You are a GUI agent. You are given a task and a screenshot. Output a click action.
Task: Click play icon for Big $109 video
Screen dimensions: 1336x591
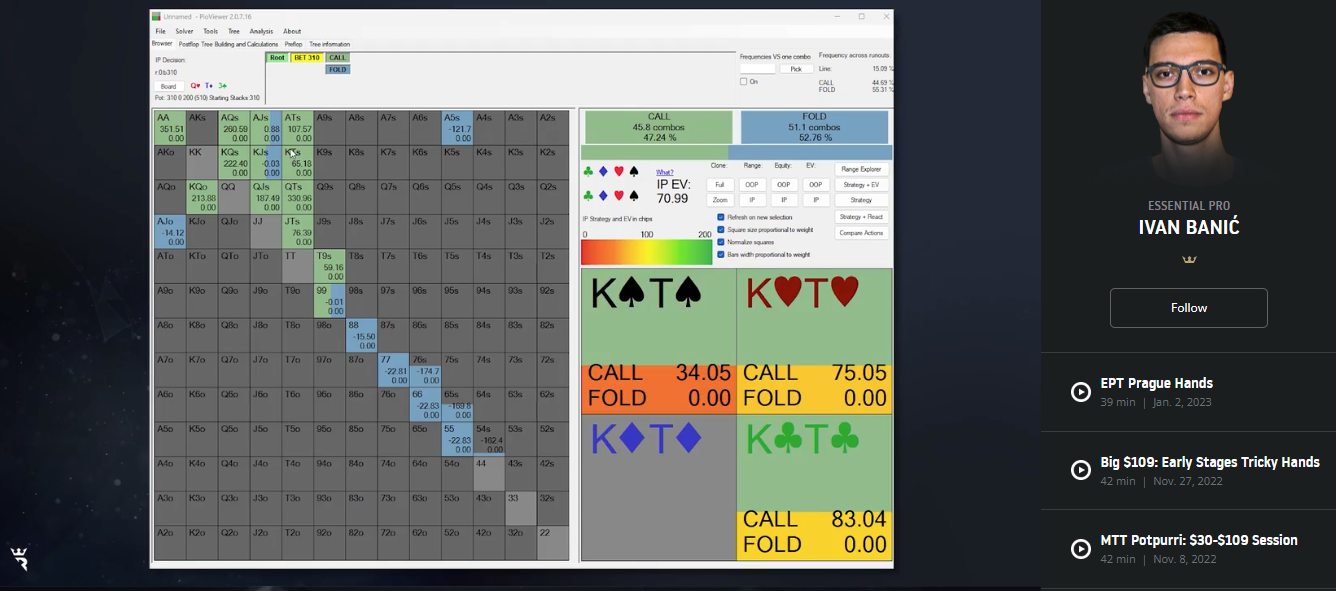click(x=1081, y=470)
